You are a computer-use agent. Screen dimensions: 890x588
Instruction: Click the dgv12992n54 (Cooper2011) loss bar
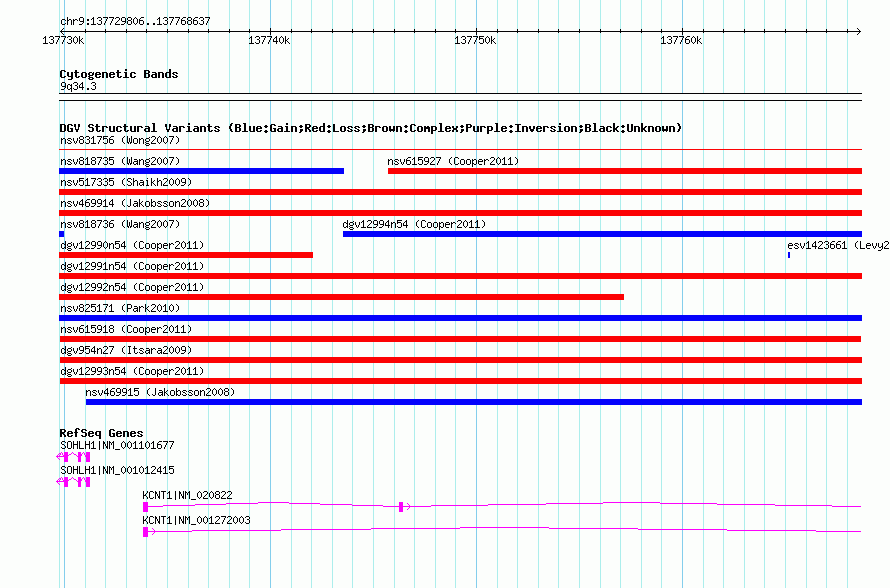(342, 297)
